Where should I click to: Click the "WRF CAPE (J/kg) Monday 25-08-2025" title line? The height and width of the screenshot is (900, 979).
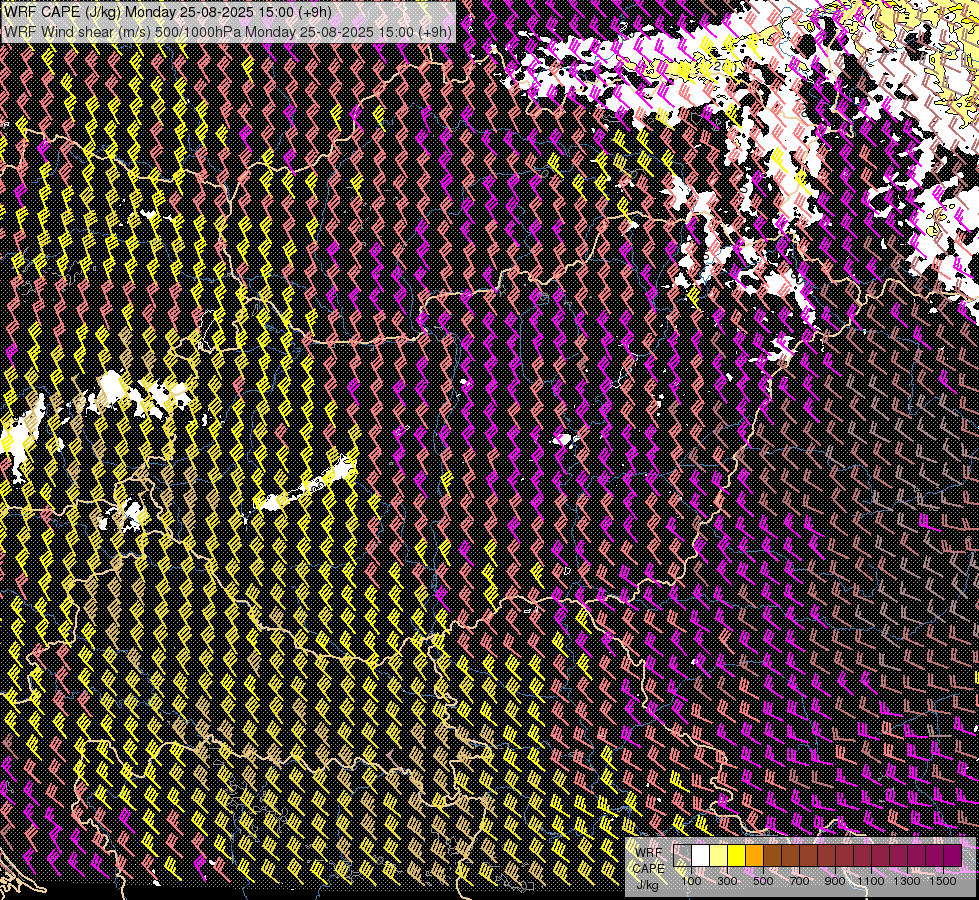pos(168,12)
